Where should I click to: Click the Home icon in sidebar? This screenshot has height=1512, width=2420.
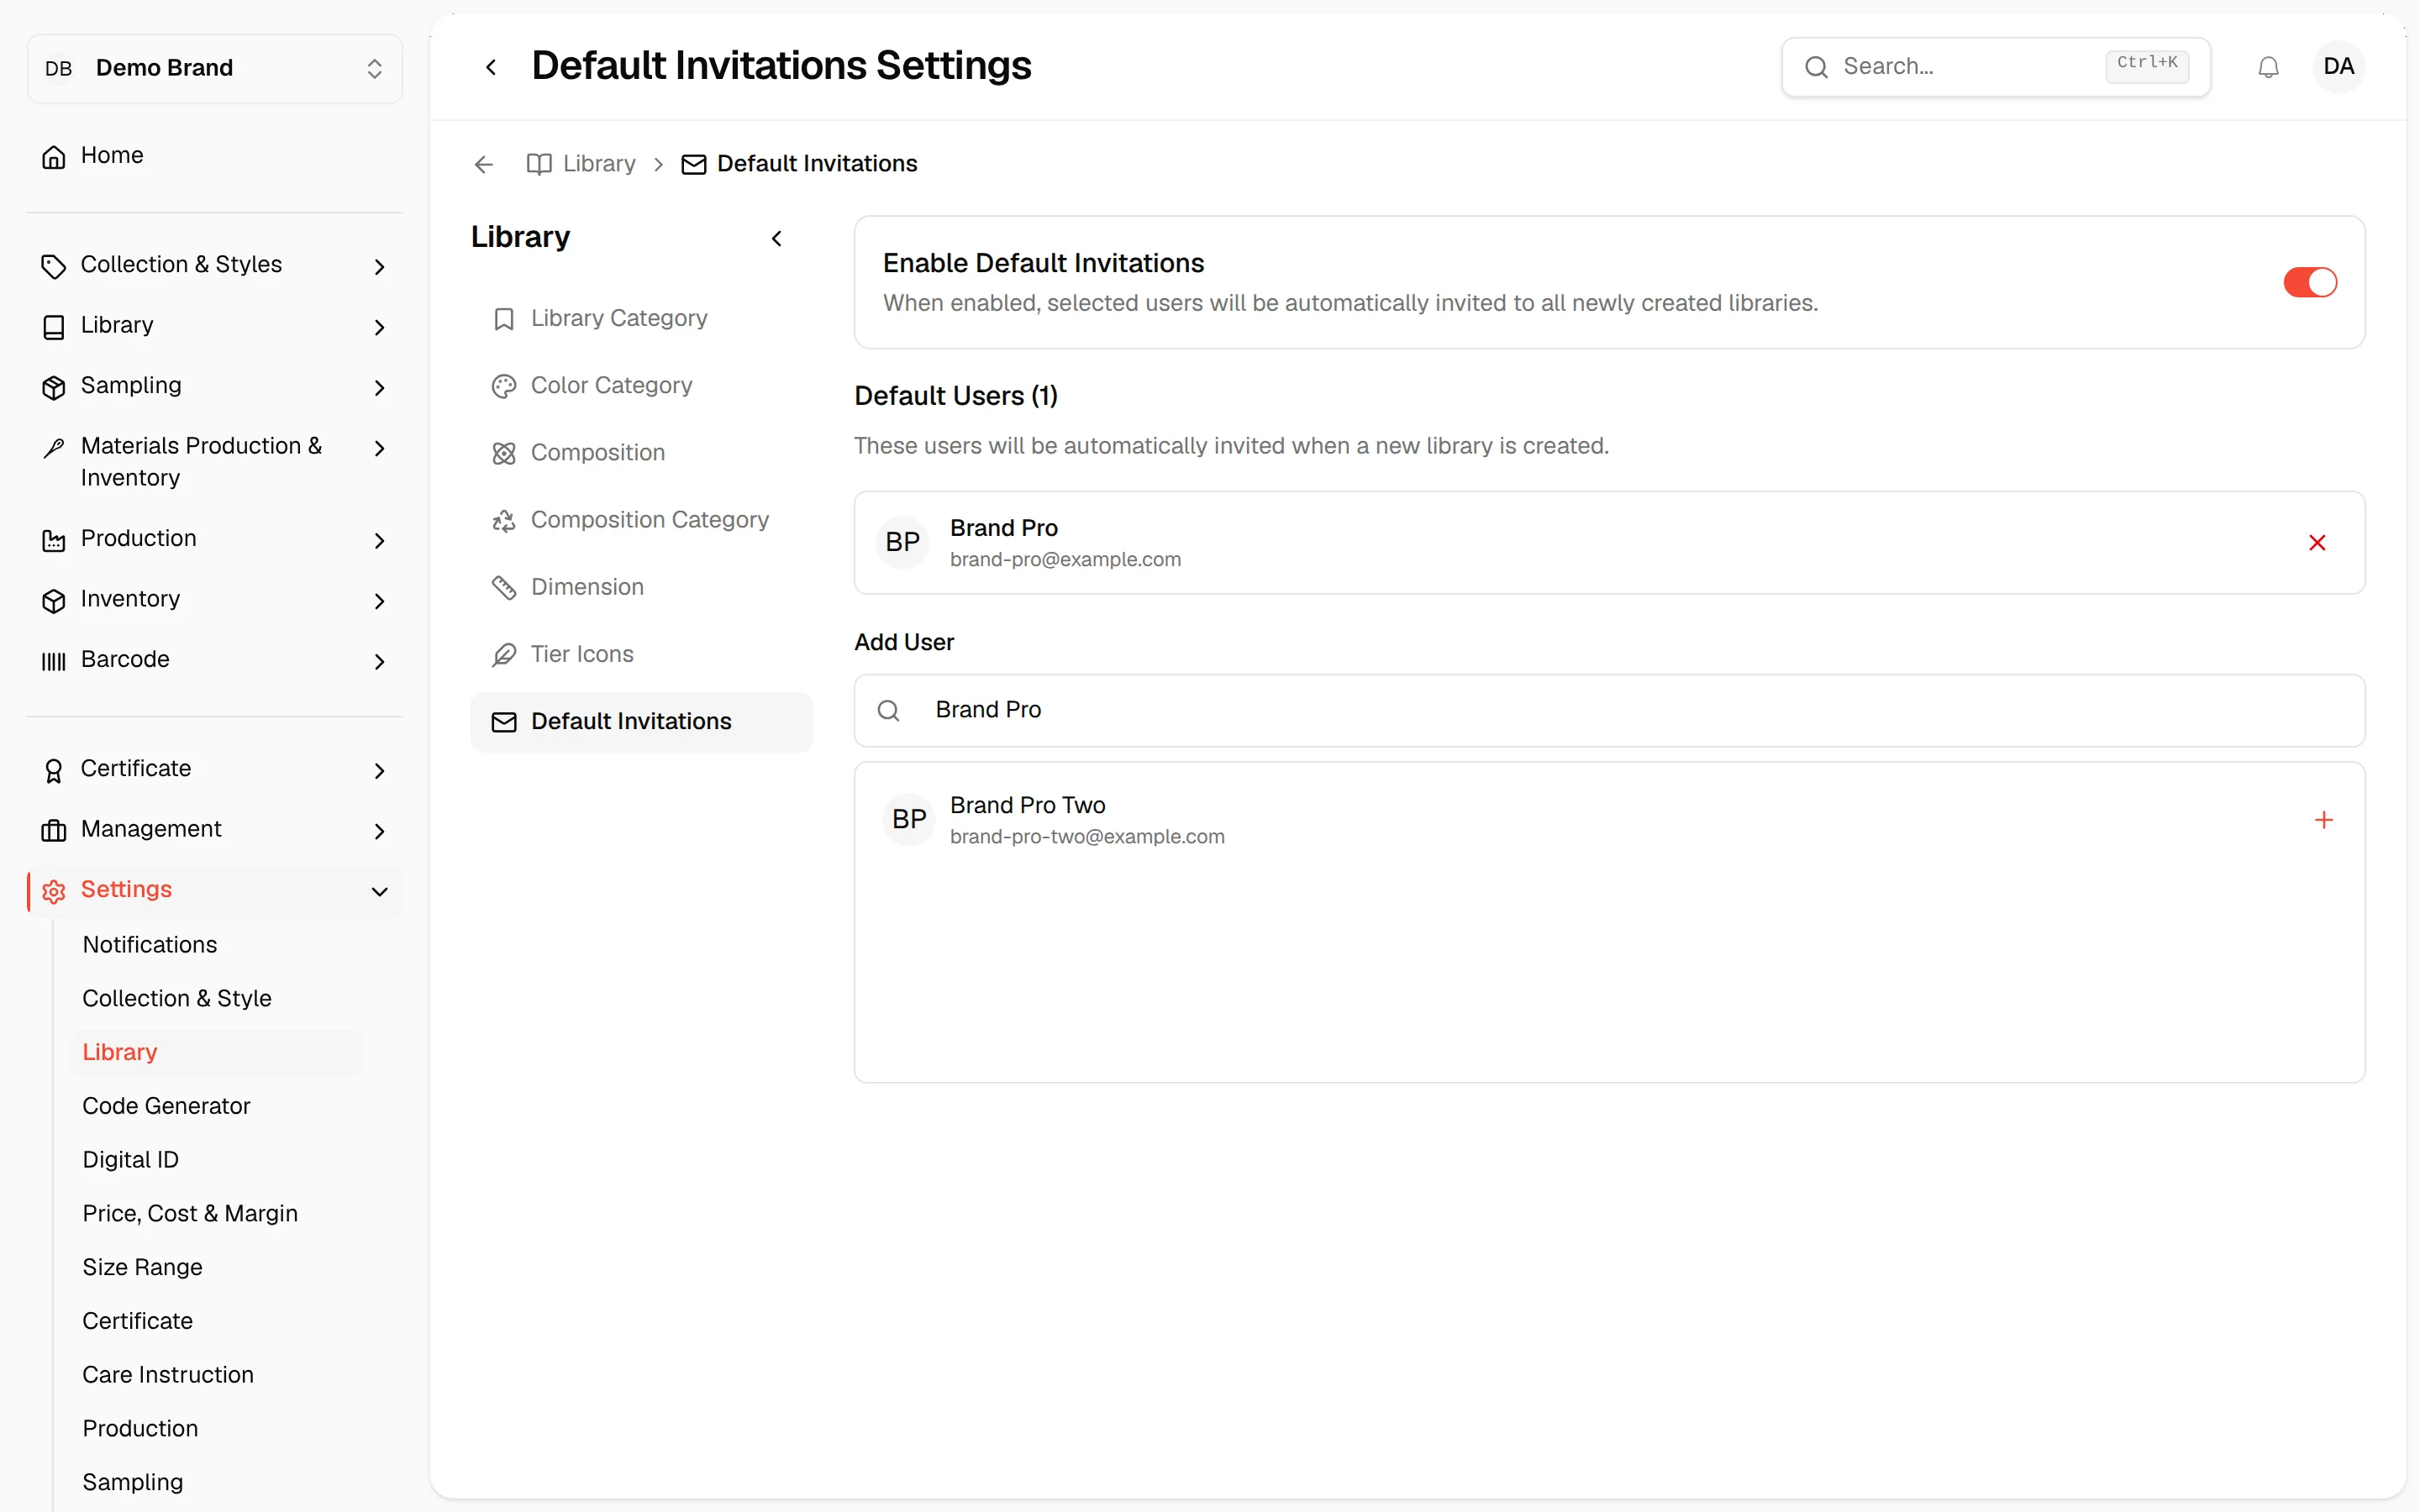pos(54,156)
